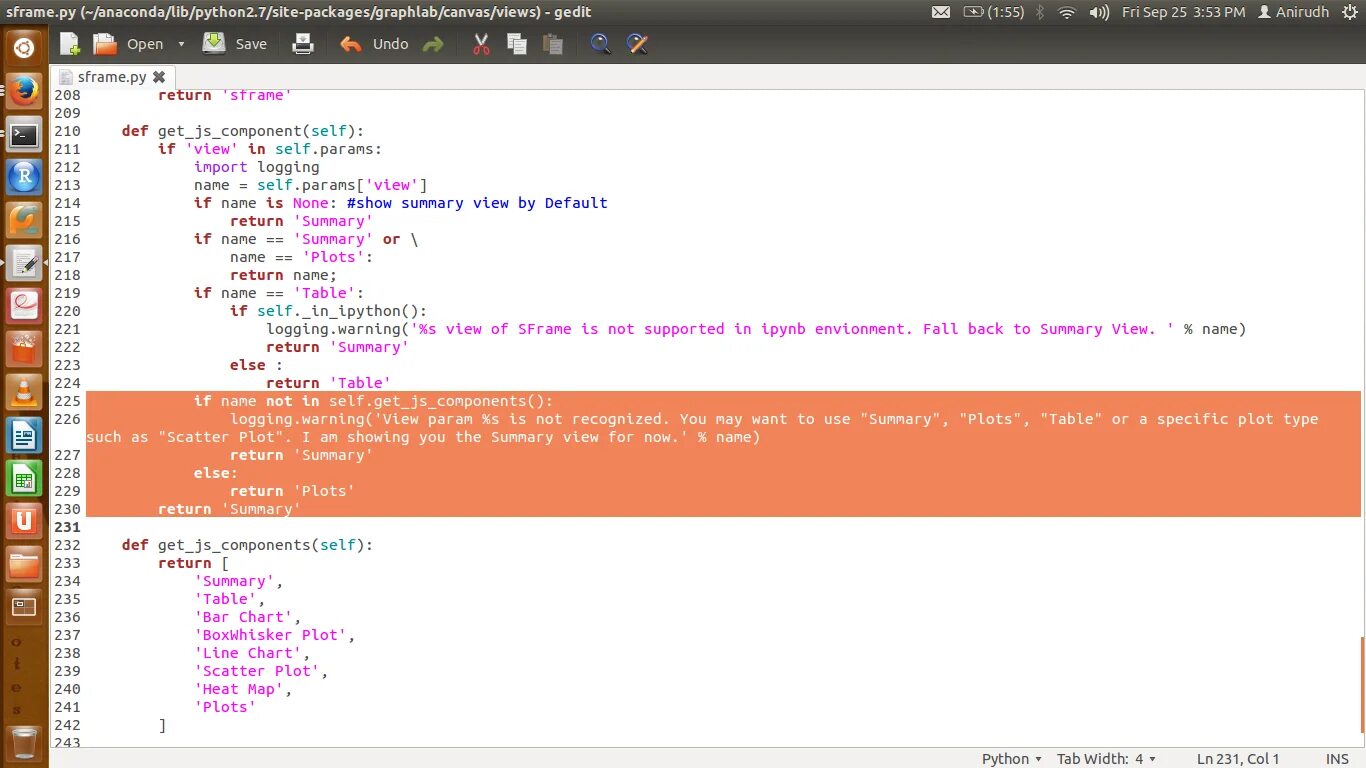Close the sframe.py tab
The height and width of the screenshot is (768, 1366).
[159, 77]
